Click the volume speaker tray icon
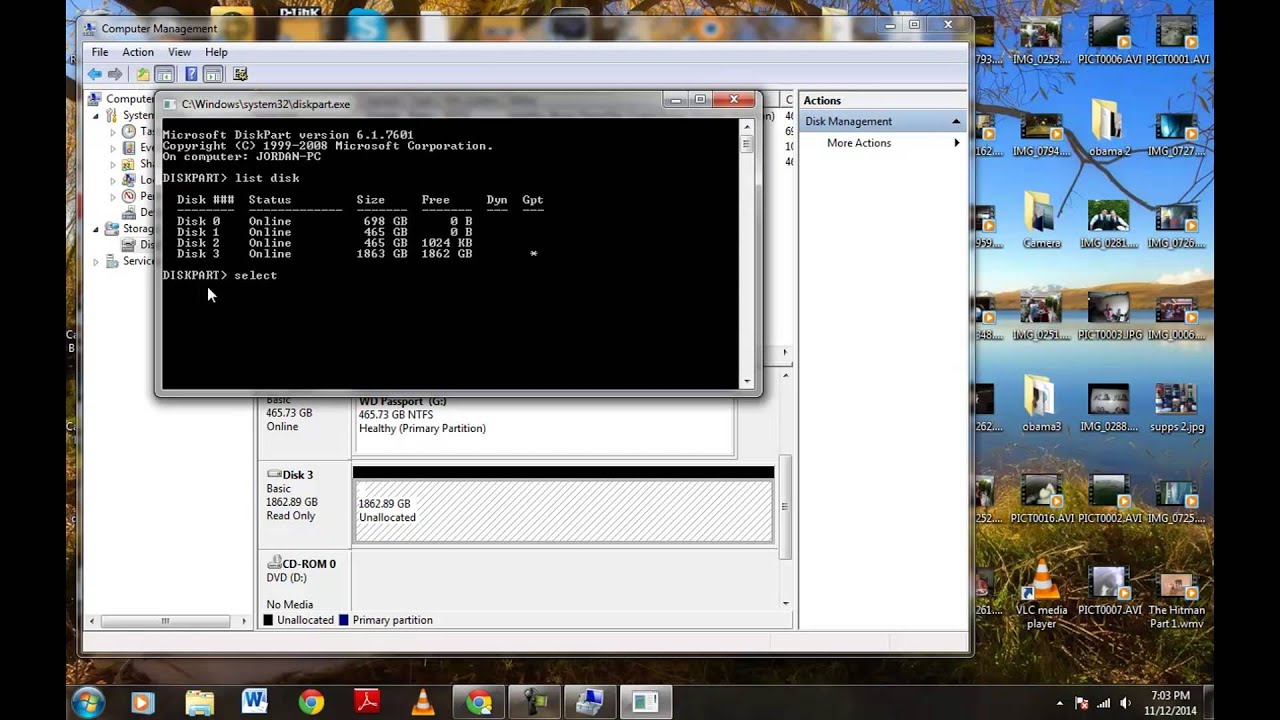 pyautogui.click(x=1126, y=703)
